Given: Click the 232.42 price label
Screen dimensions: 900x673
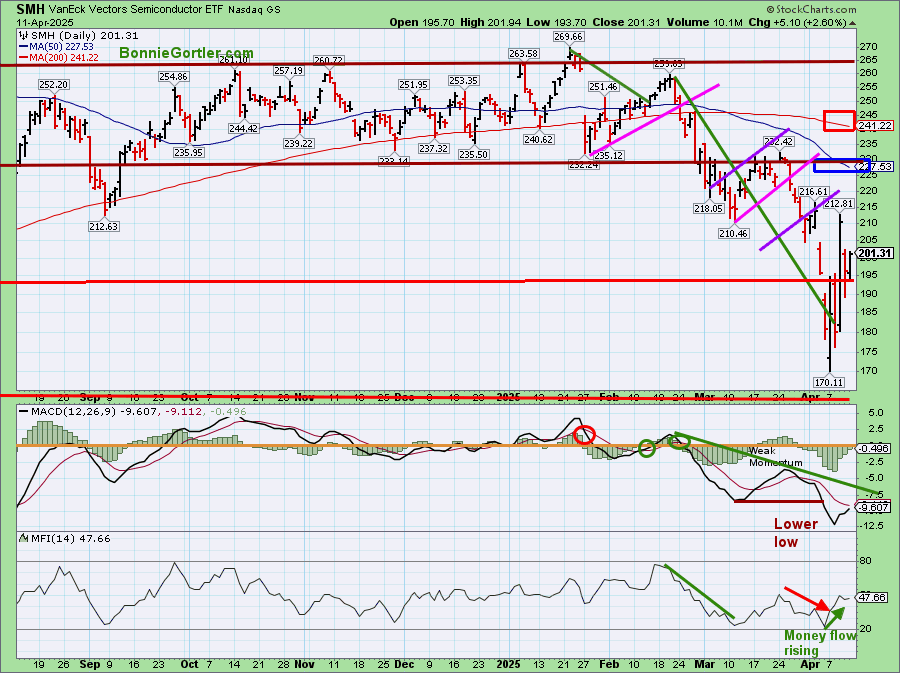Looking at the screenshot, I should pos(778,141).
